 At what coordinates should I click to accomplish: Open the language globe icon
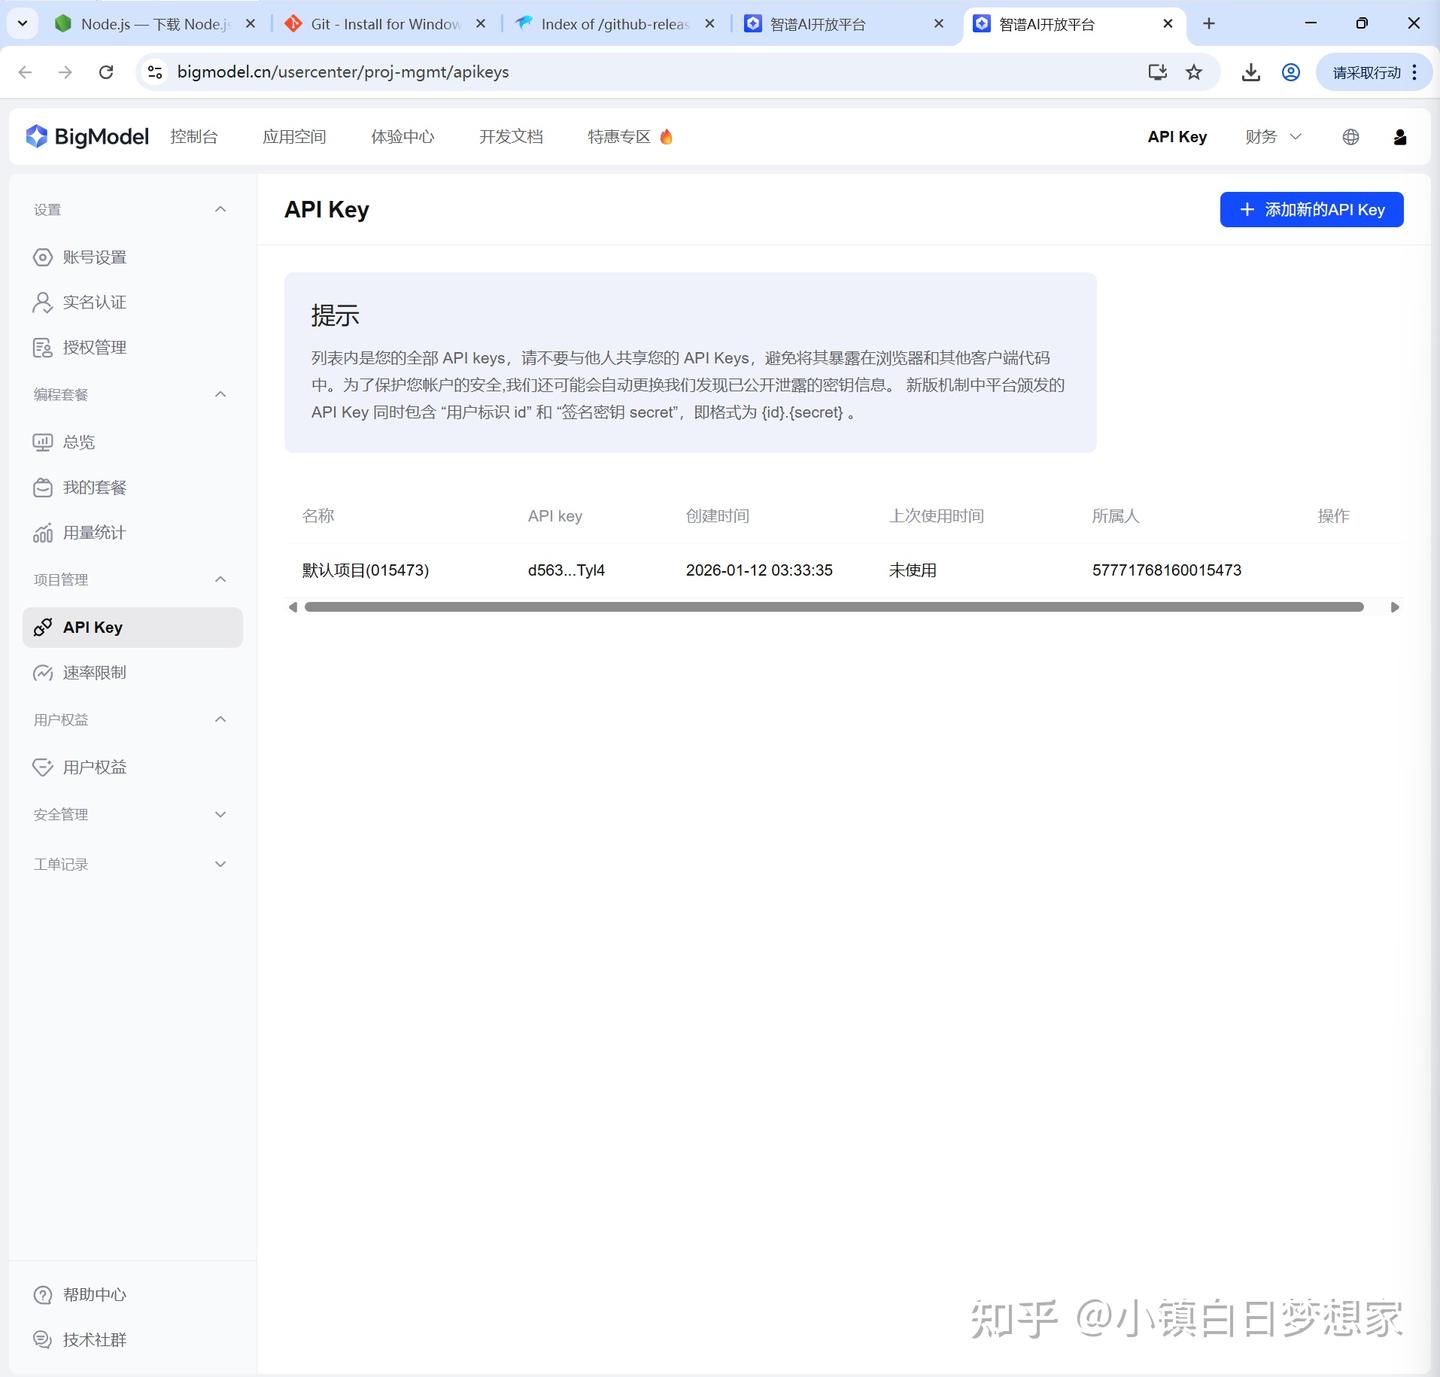[1350, 137]
